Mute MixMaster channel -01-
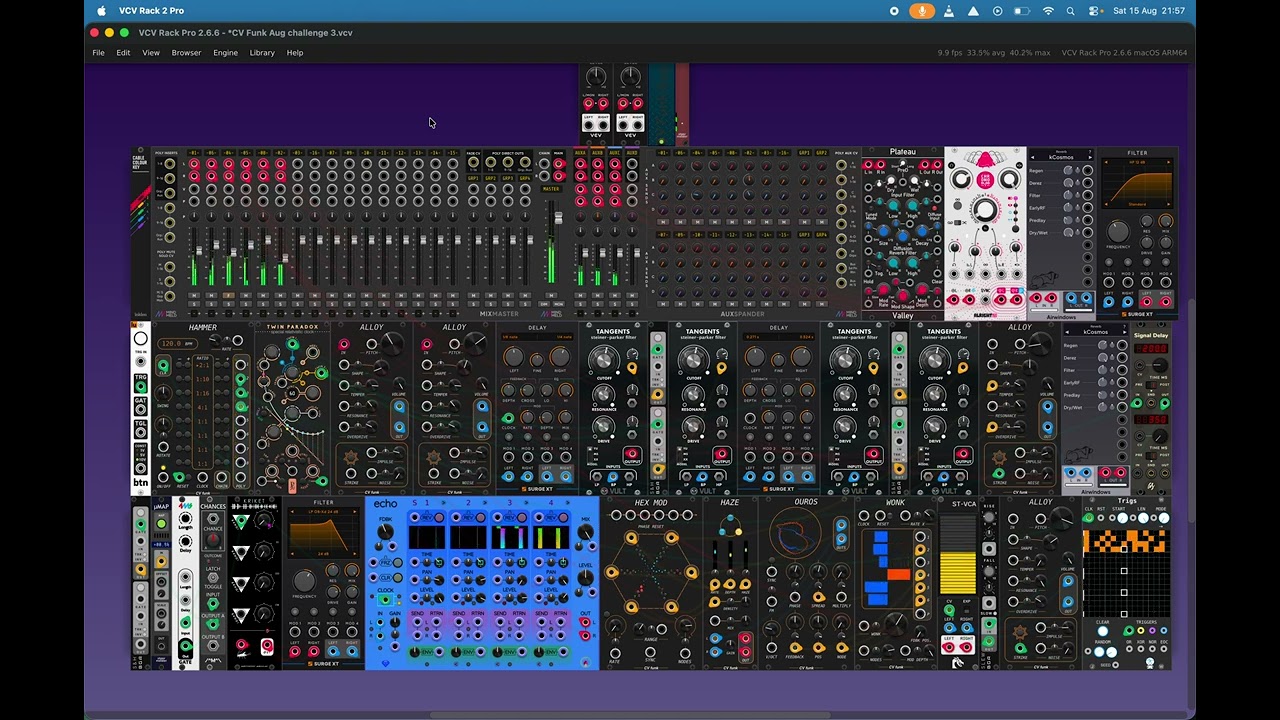 [x=194, y=295]
